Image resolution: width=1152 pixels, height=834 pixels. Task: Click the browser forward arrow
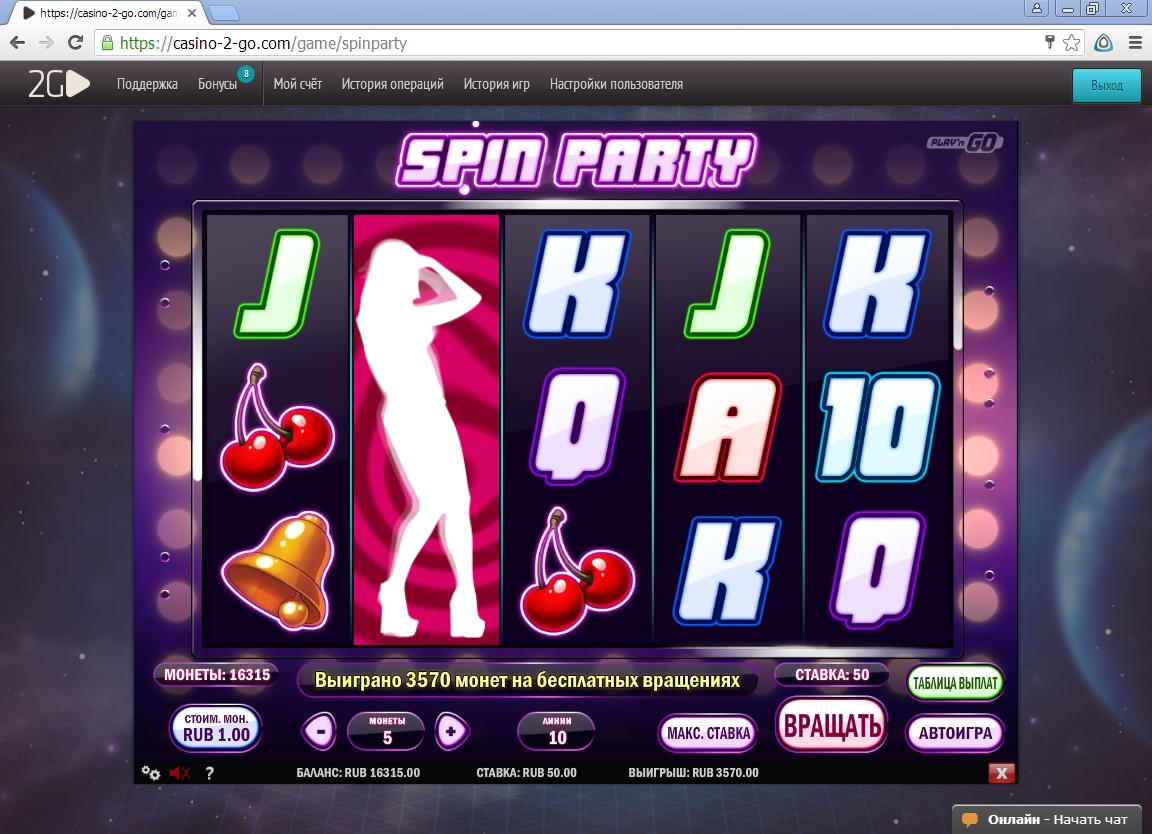[46, 43]
